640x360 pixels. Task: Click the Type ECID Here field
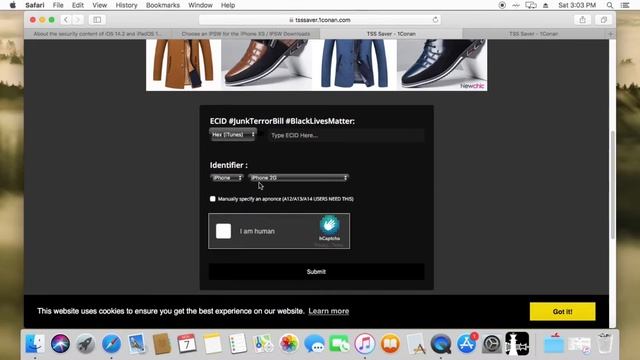coord(346,136)
